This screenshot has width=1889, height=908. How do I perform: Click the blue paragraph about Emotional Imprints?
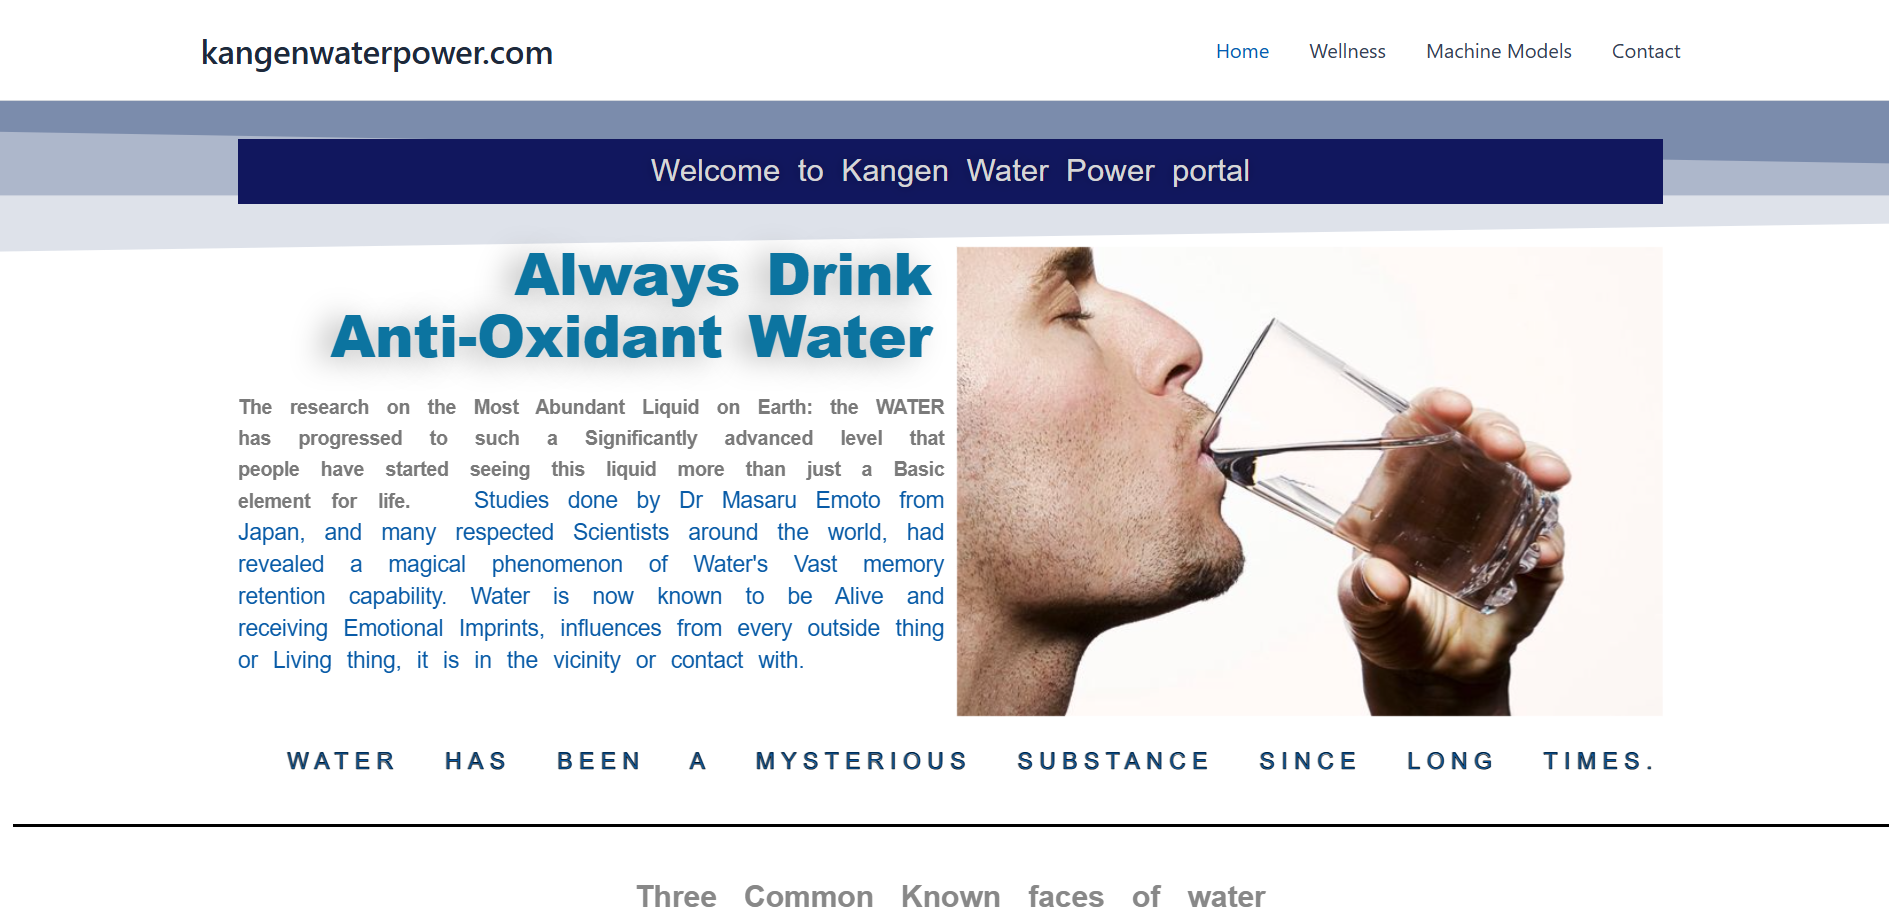[591, 581]
